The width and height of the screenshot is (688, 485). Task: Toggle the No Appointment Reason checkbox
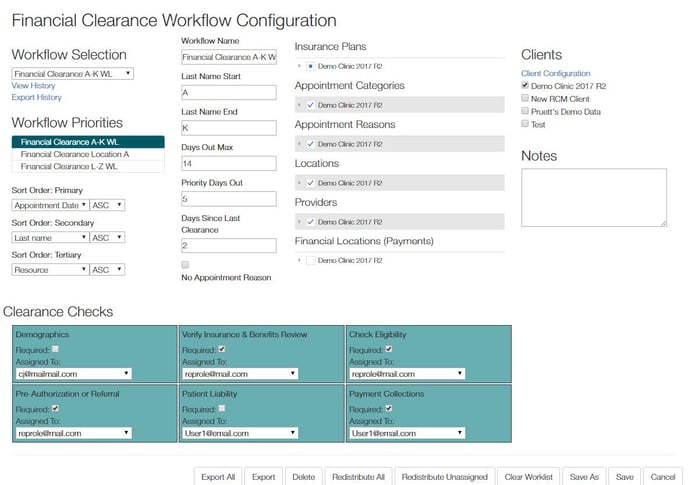(x=185, y=264)
